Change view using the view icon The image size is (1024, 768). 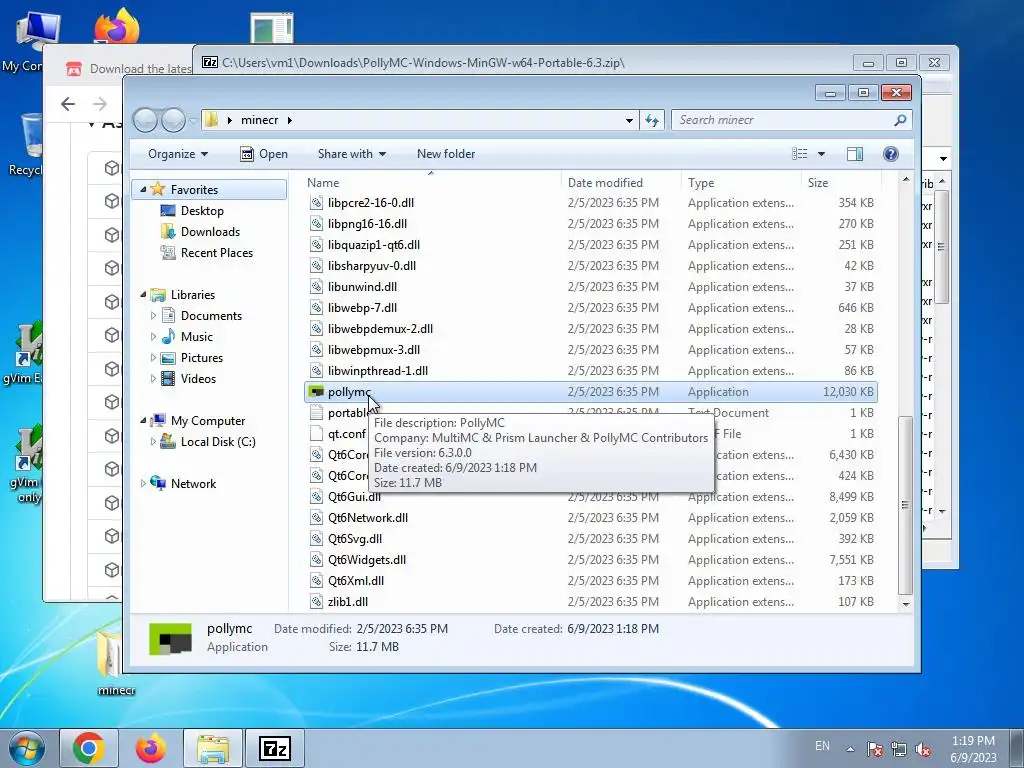click(799, 154)
